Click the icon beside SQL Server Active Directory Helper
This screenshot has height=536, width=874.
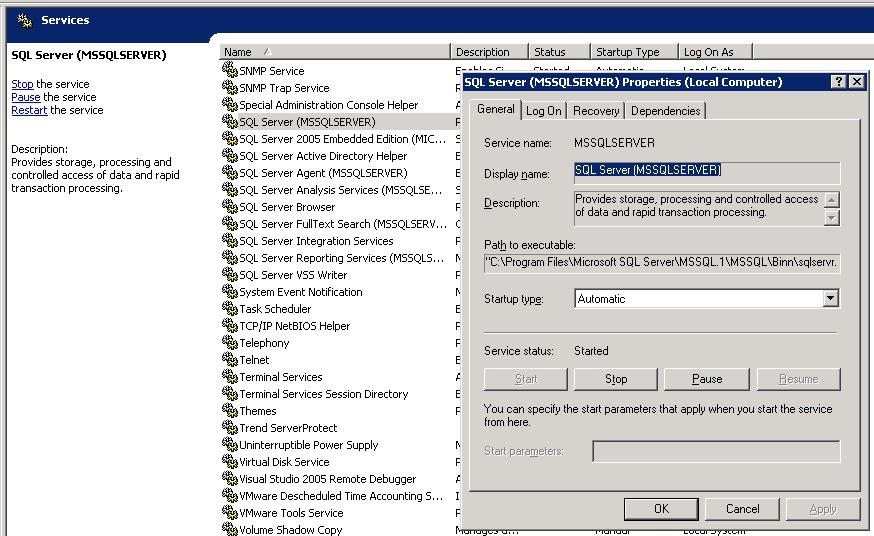click(230, 155)
